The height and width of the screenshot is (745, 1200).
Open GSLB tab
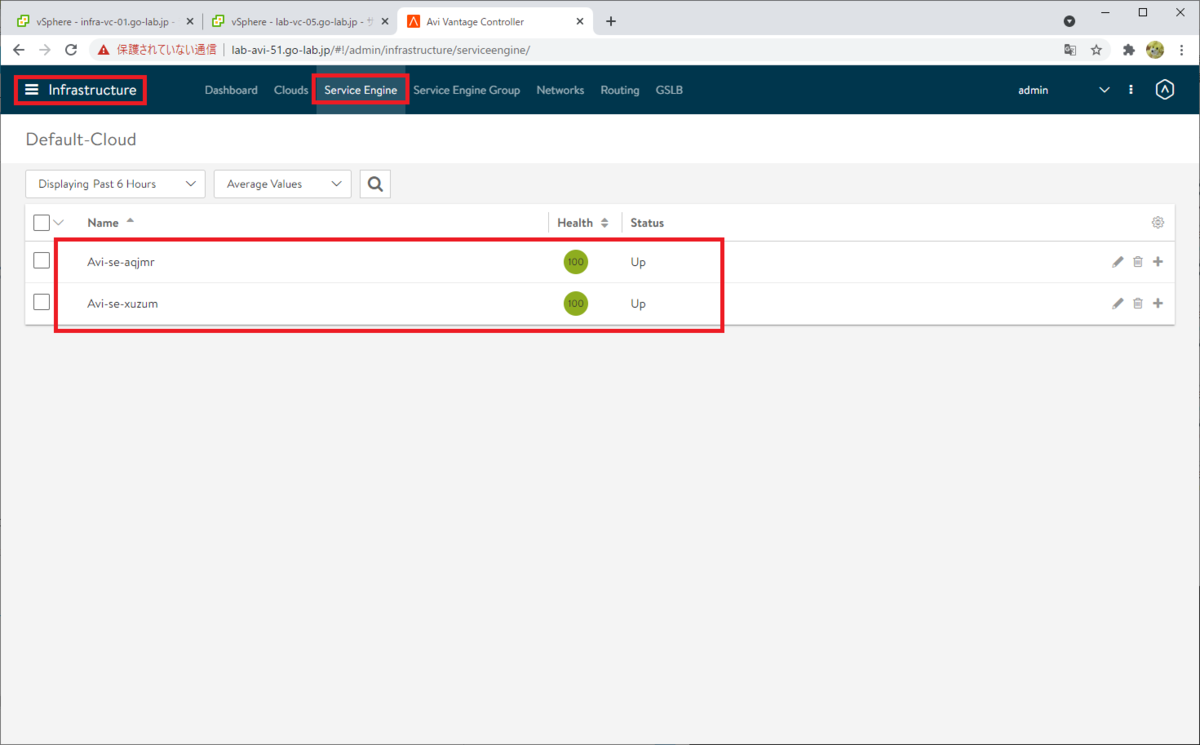tap(669, 90)
